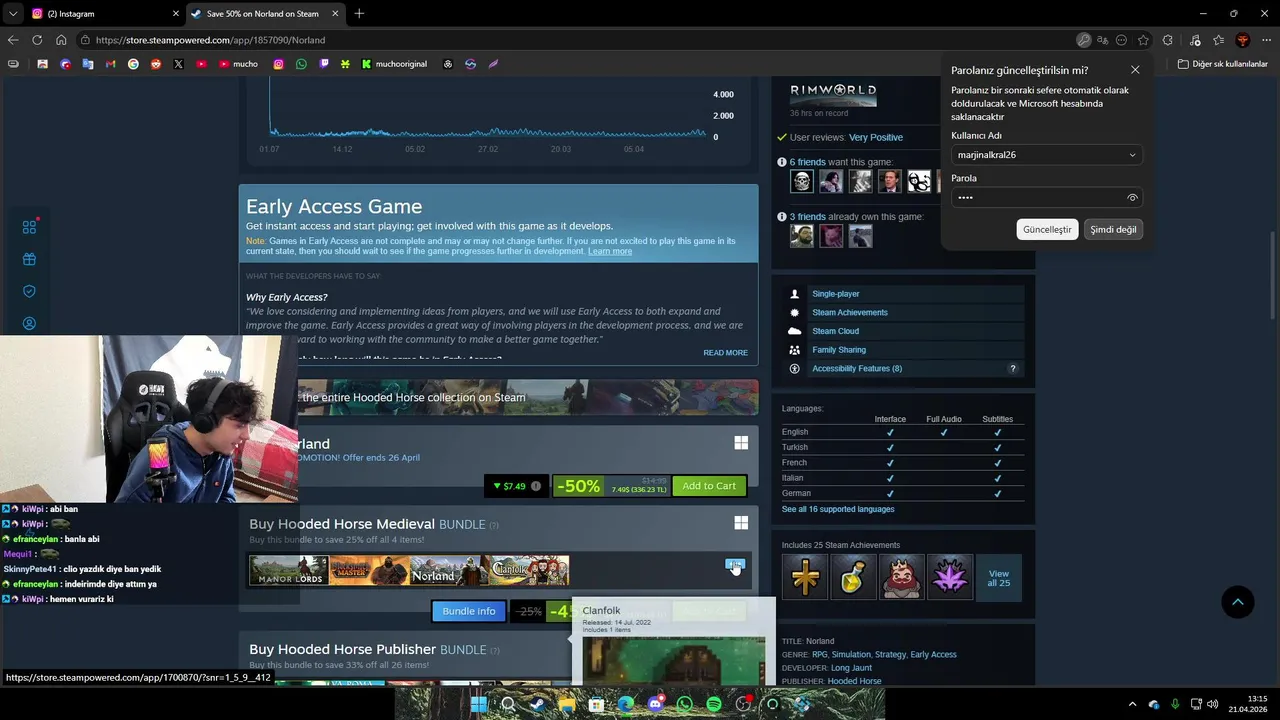
Task: Click the browser back arrow
Action: (x=13, y=40)
